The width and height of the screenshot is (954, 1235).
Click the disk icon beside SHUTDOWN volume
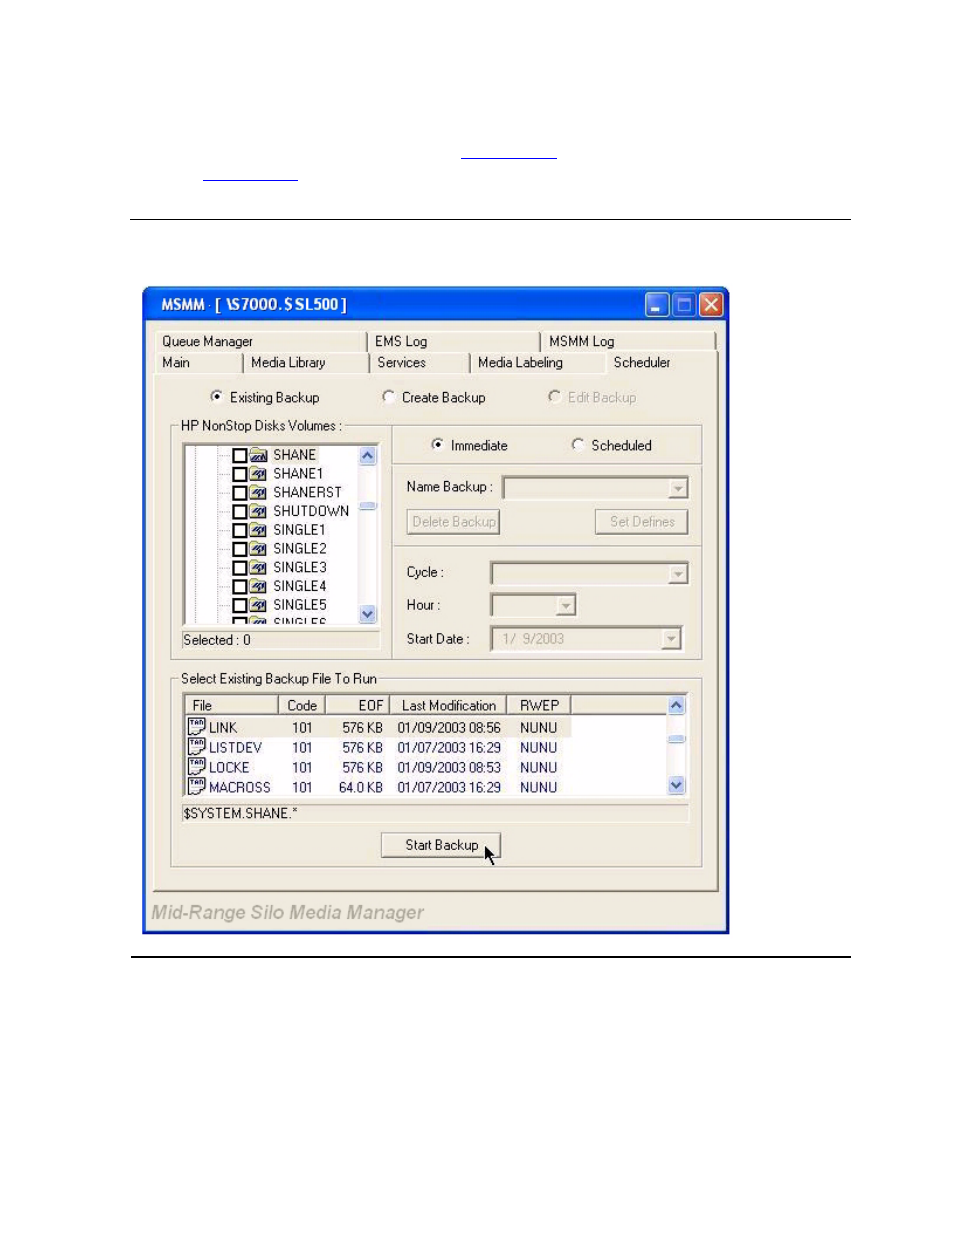pyautogui.click(x=258, y=511)
